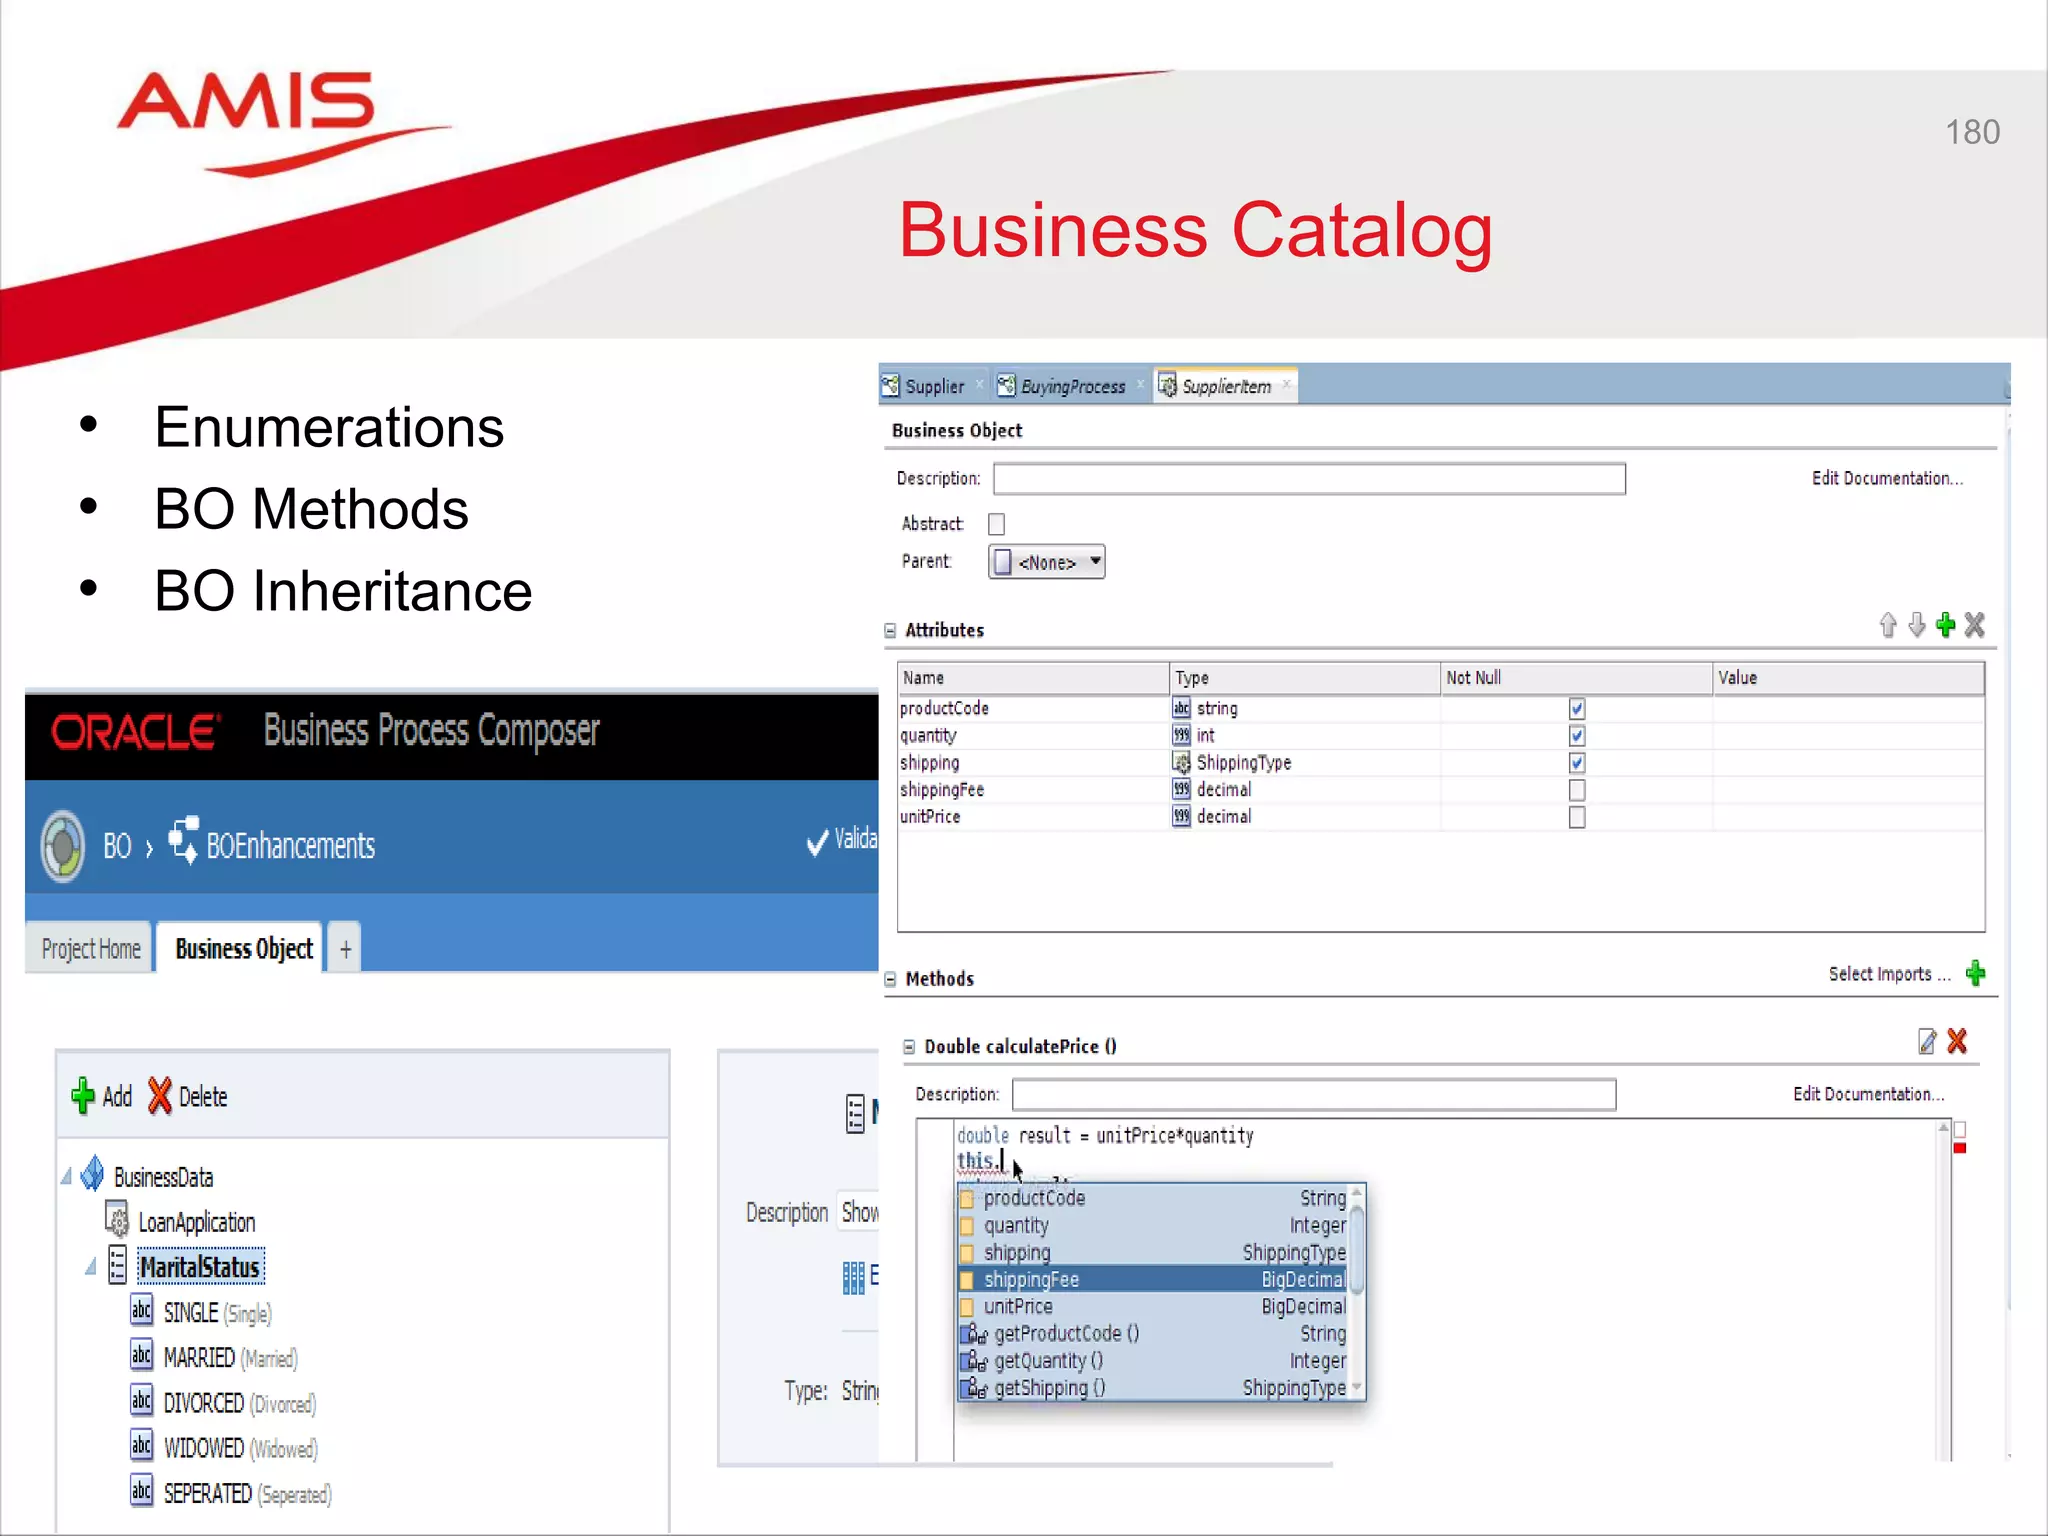The height and width of the screenshot is (1536, 2048).
Task: Edit calculatePrice method pencil icon
Action: coord(1927,1041)
